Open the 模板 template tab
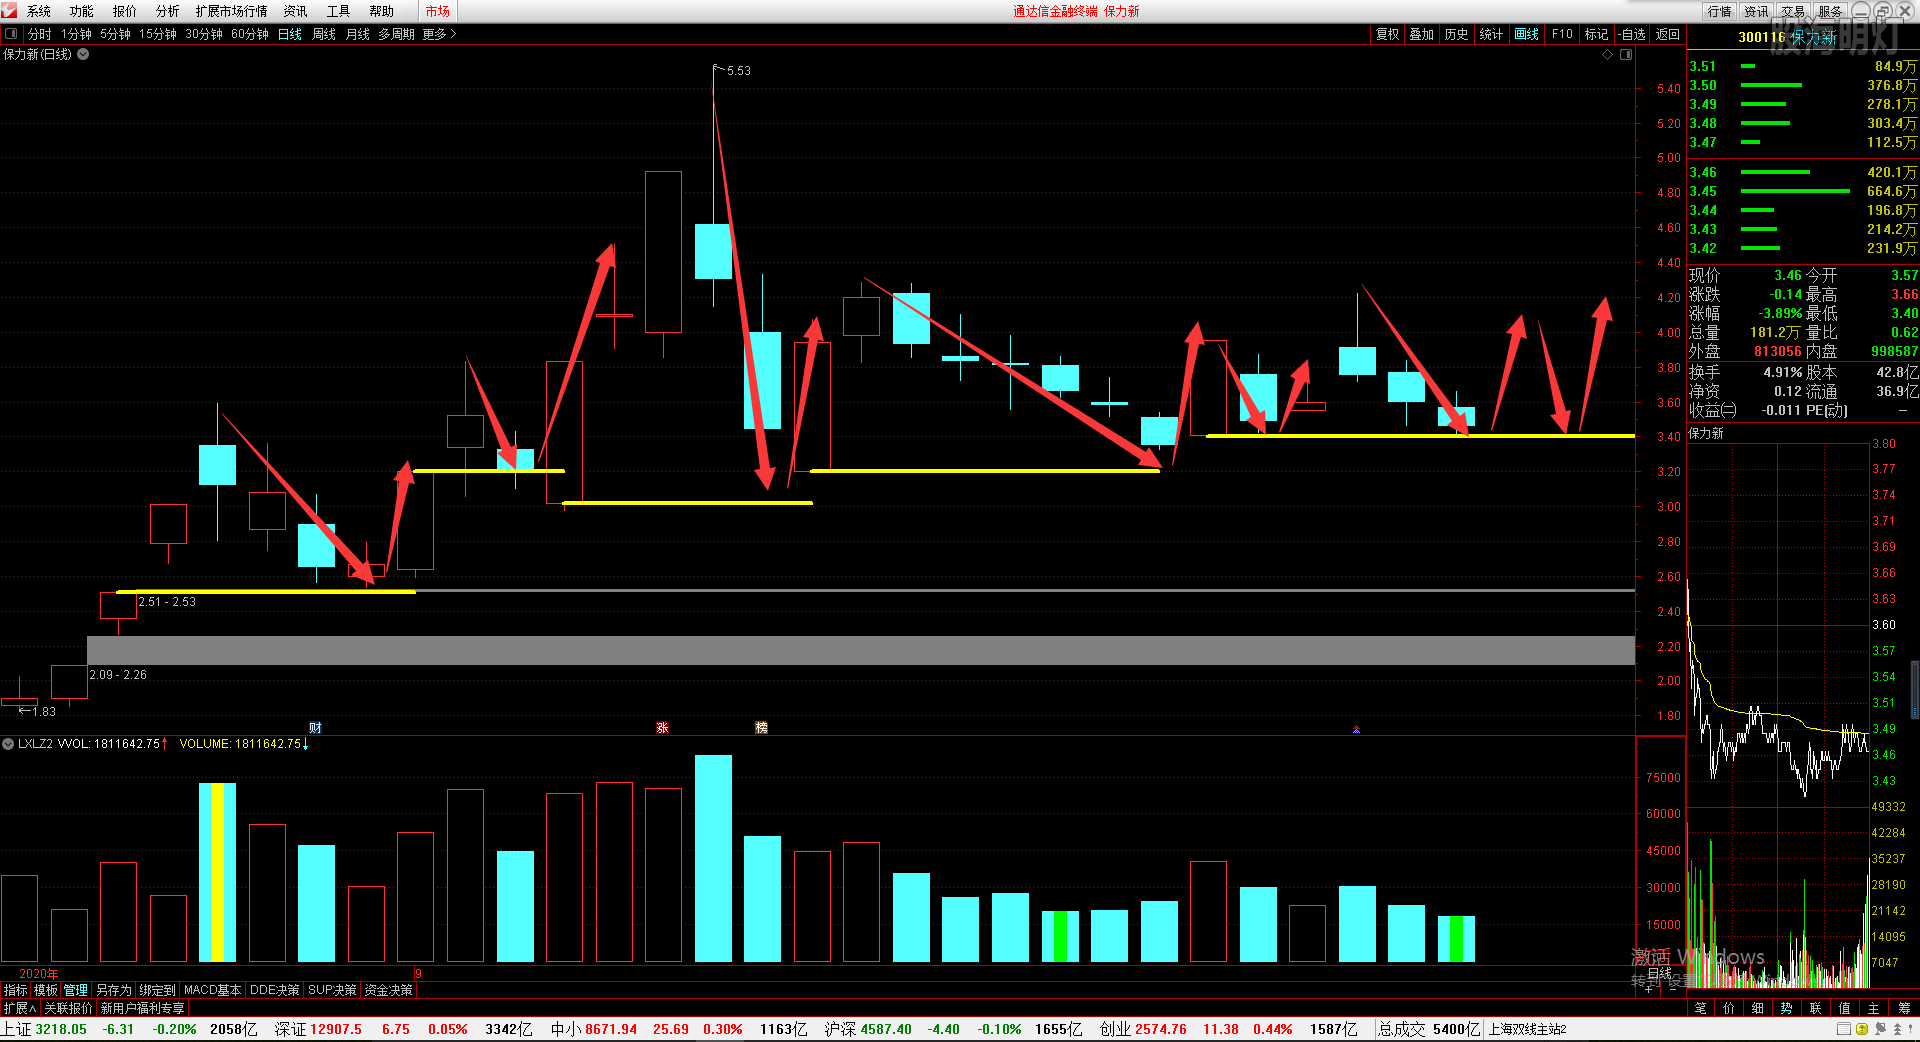Screen dimensions: 1920x1042 46,990
